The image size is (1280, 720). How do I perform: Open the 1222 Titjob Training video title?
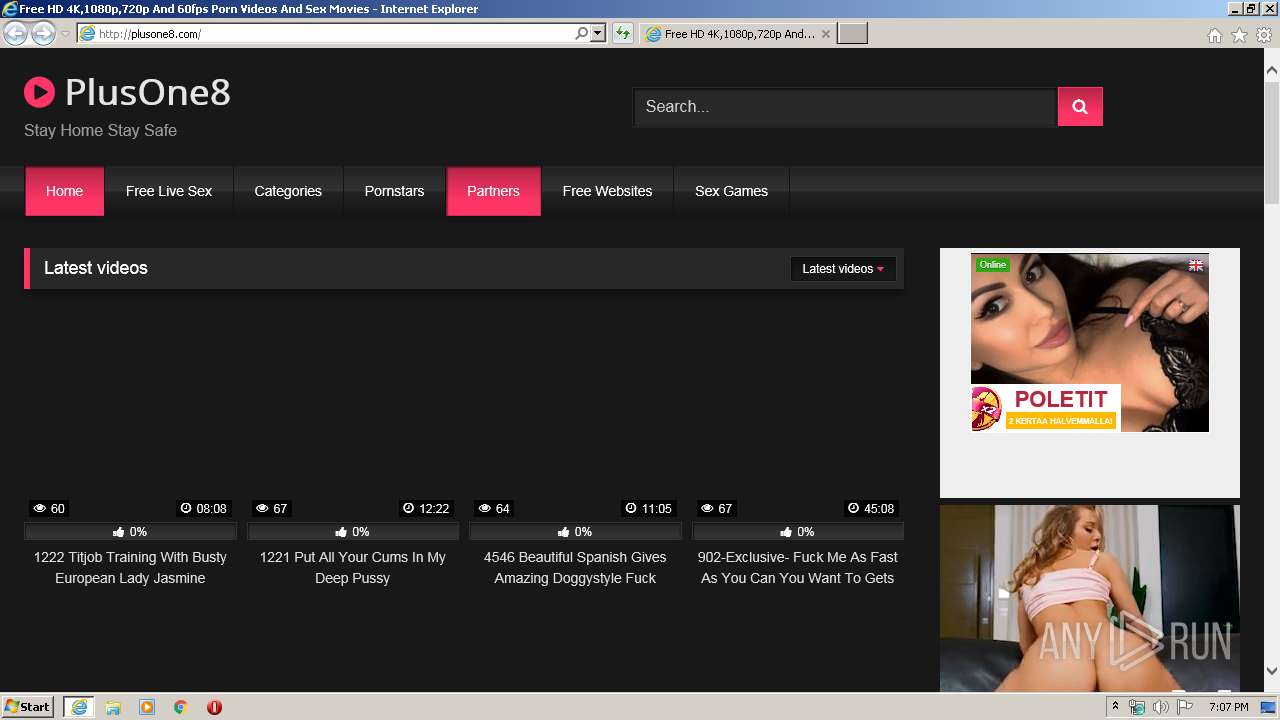pyautogui.click(x=130, y=568)
